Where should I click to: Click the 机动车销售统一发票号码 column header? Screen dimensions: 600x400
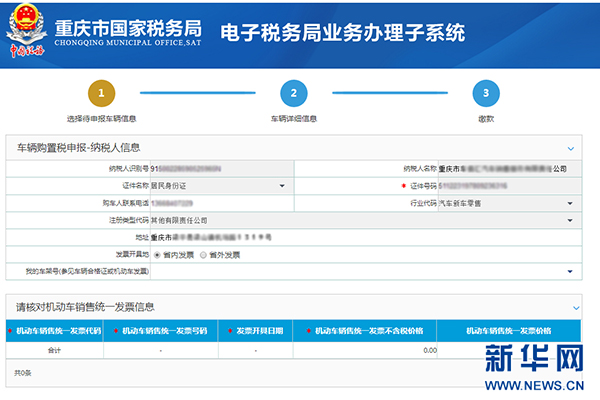(x=161, y=331)
